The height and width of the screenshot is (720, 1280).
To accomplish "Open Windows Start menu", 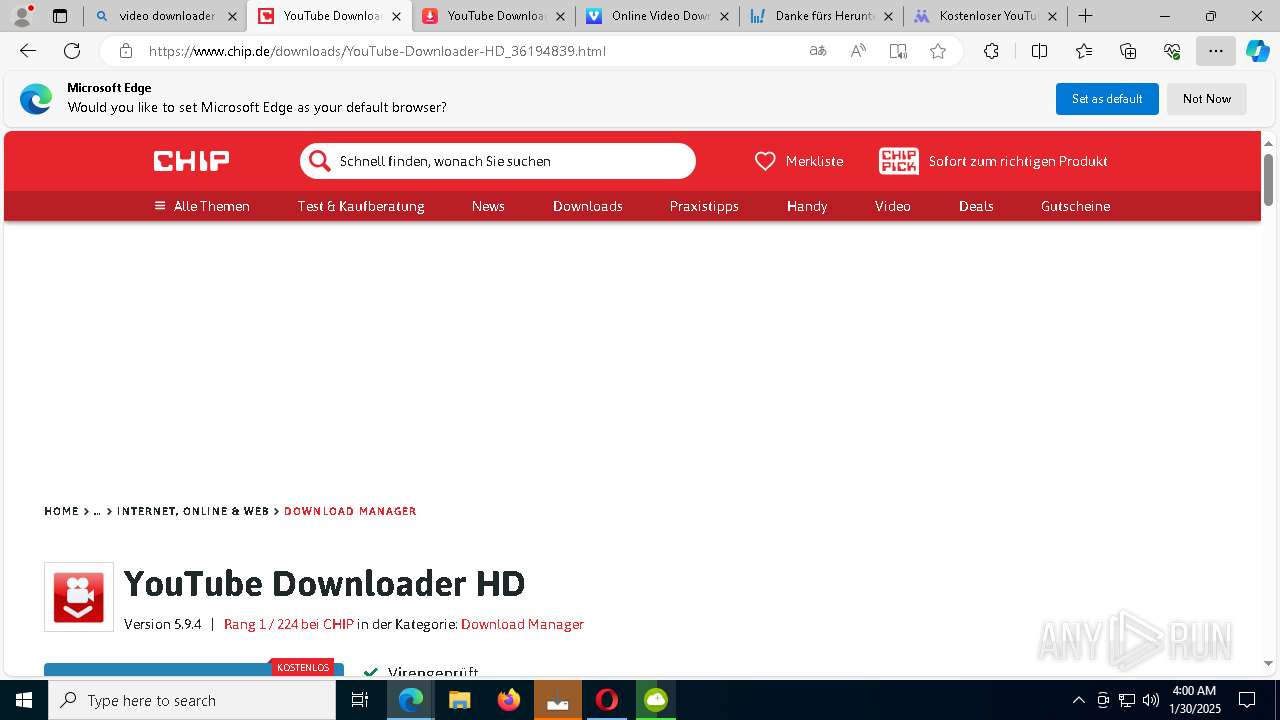I will pos(23,700).
